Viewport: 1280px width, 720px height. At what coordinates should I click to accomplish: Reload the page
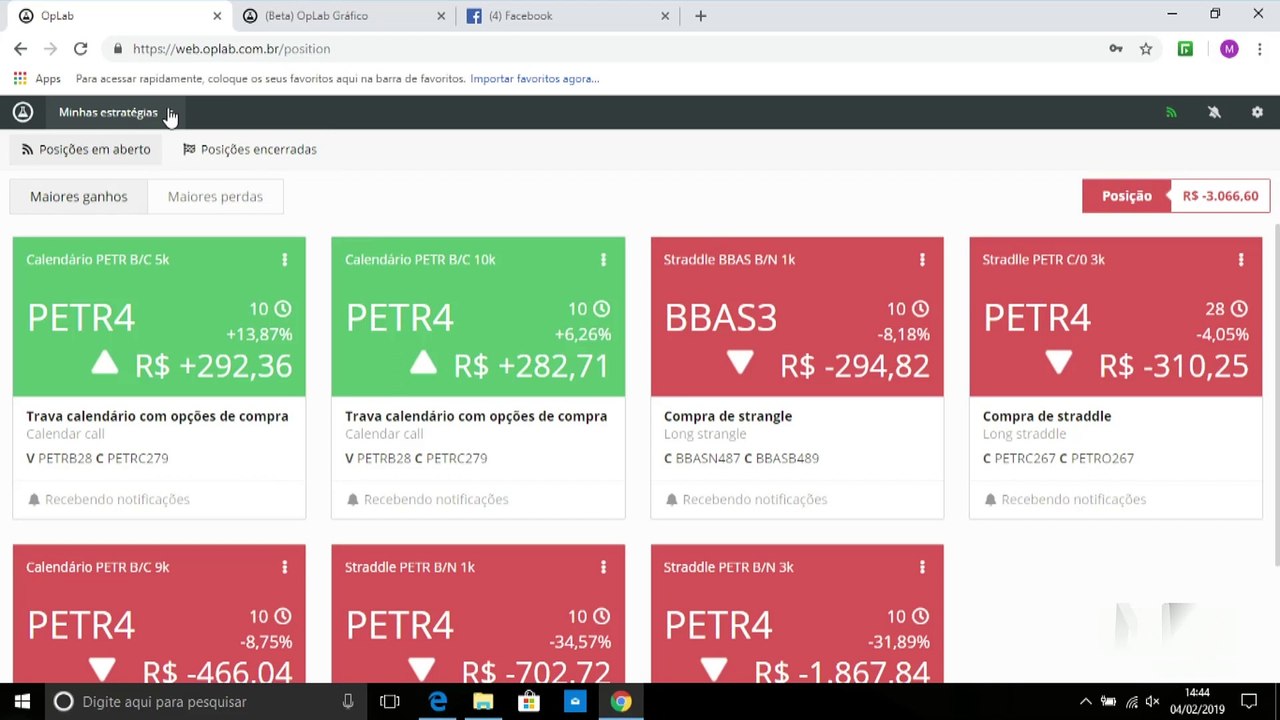(x=80, y=48)
